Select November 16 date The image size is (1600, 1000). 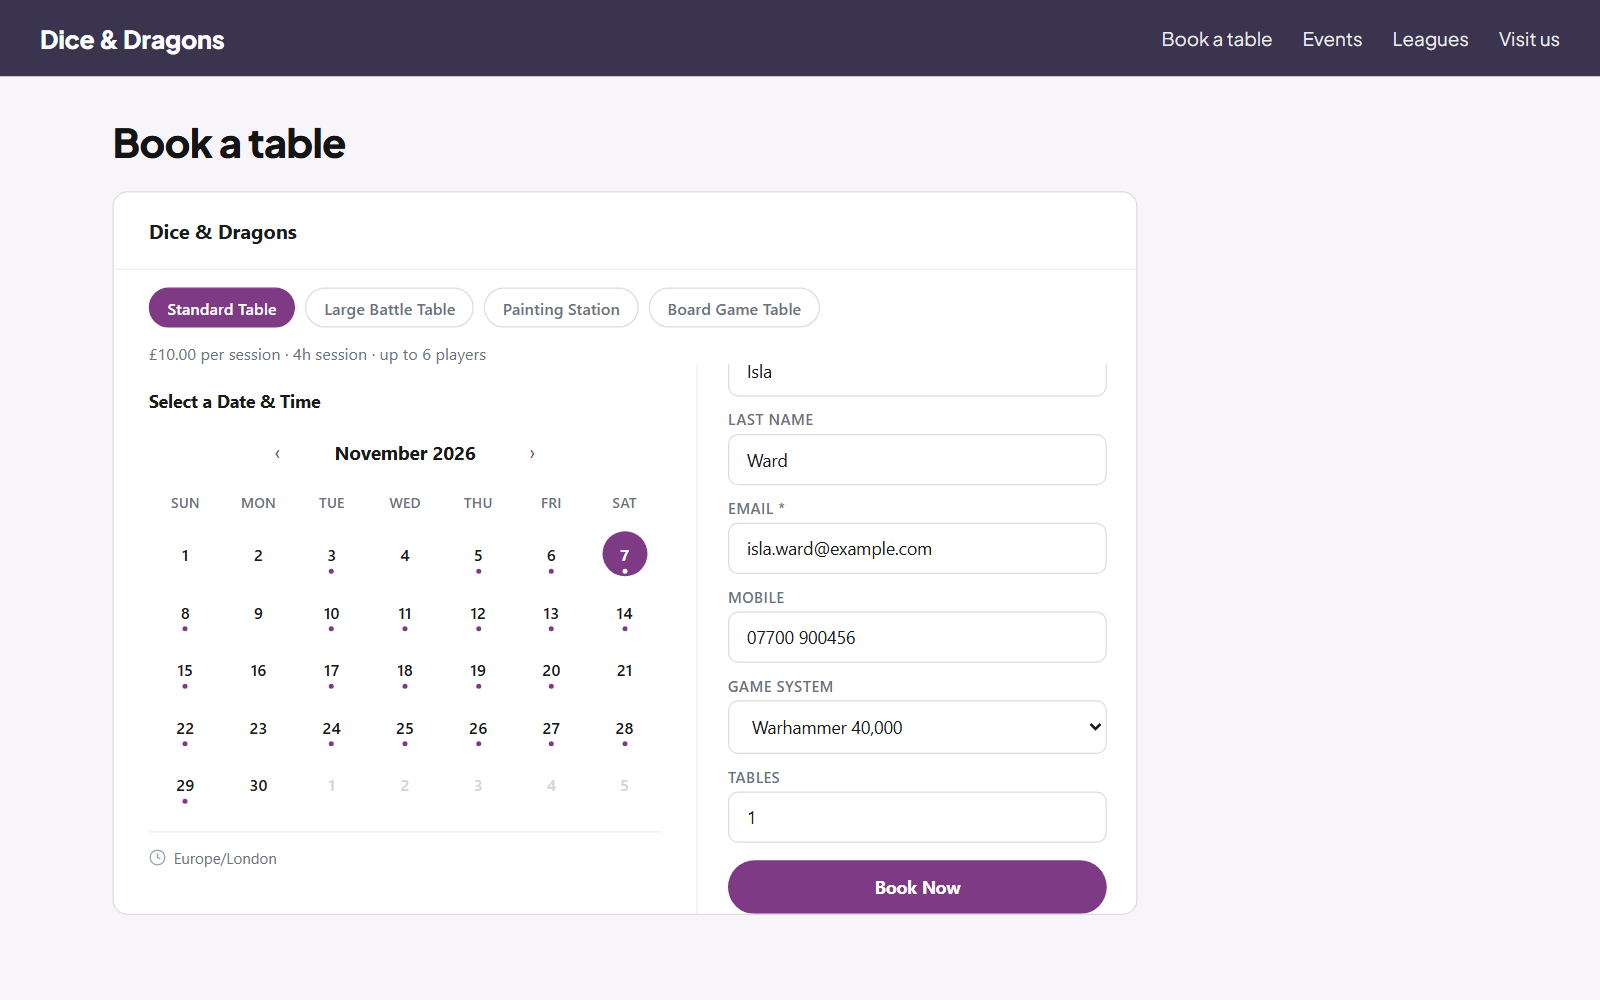258,671
